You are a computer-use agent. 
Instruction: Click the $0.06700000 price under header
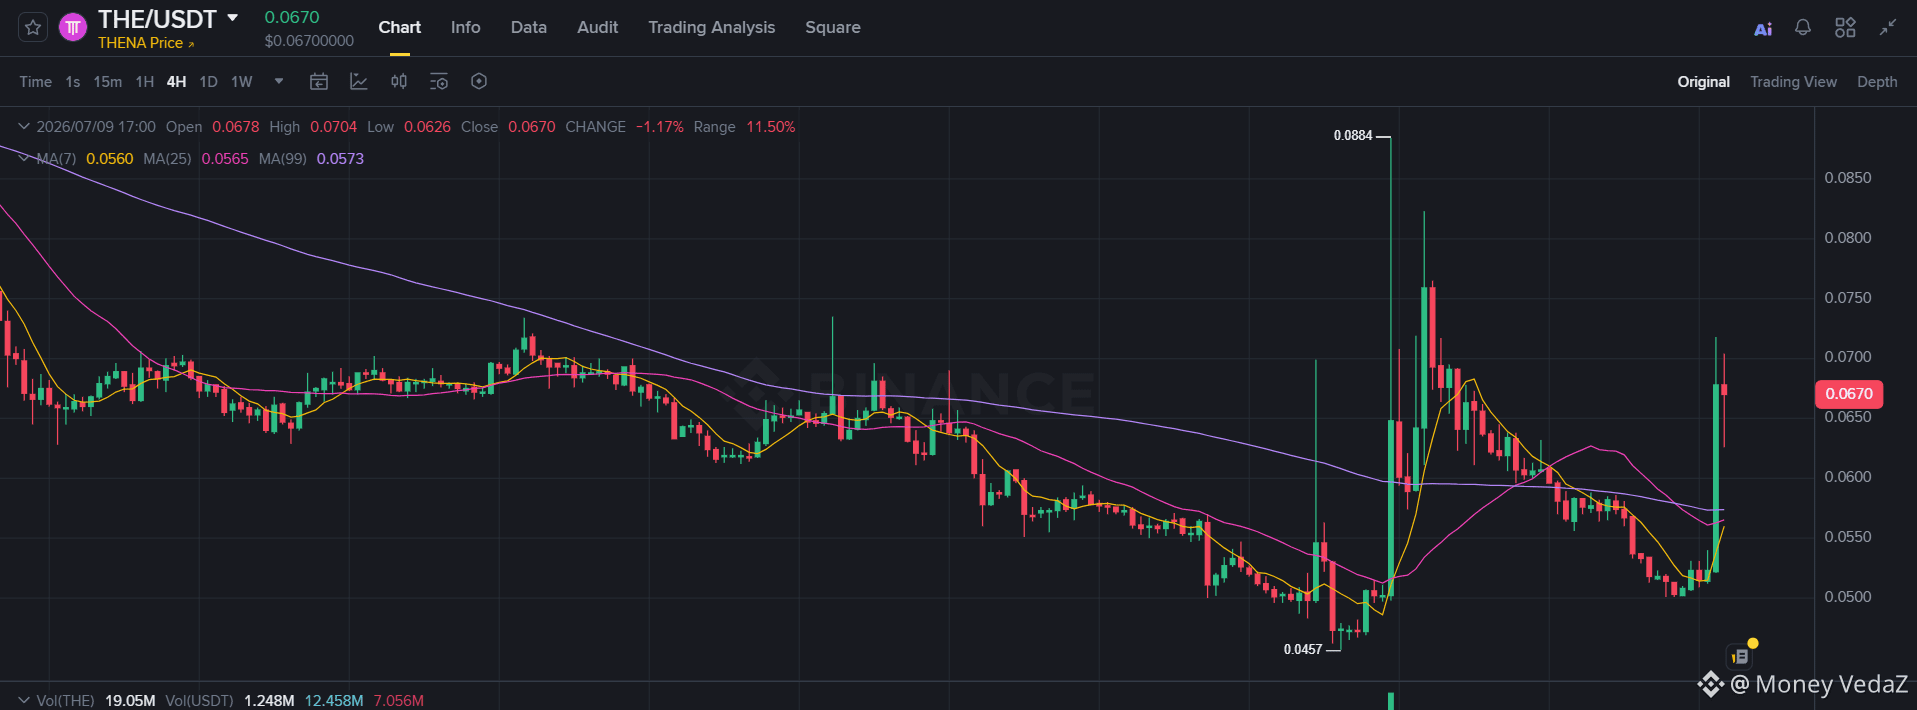[x=309, y=41]
